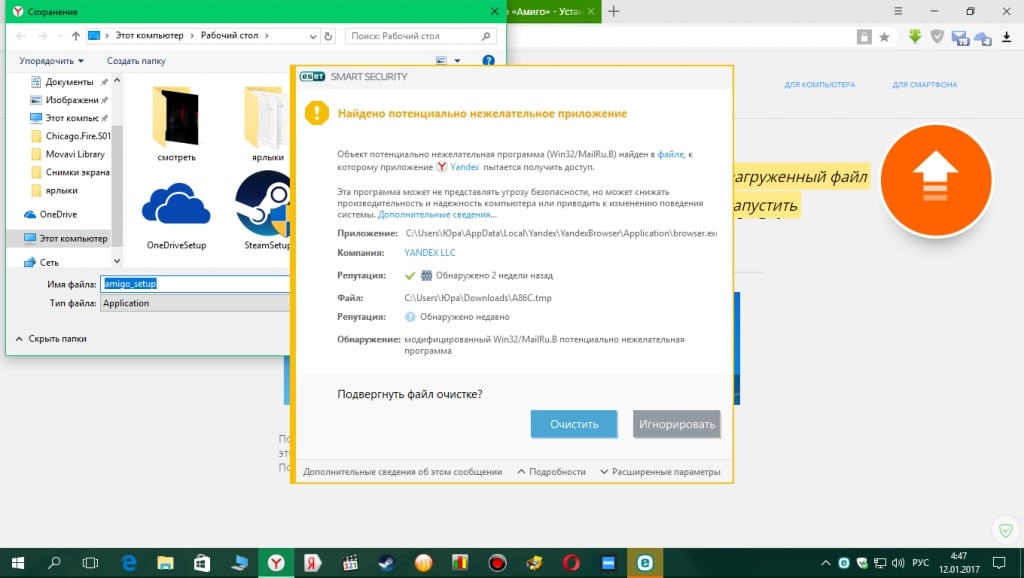Collapse folders with Скрыть папки
This screenshot has height=578, width=1024.
click(x=51, y=338)
